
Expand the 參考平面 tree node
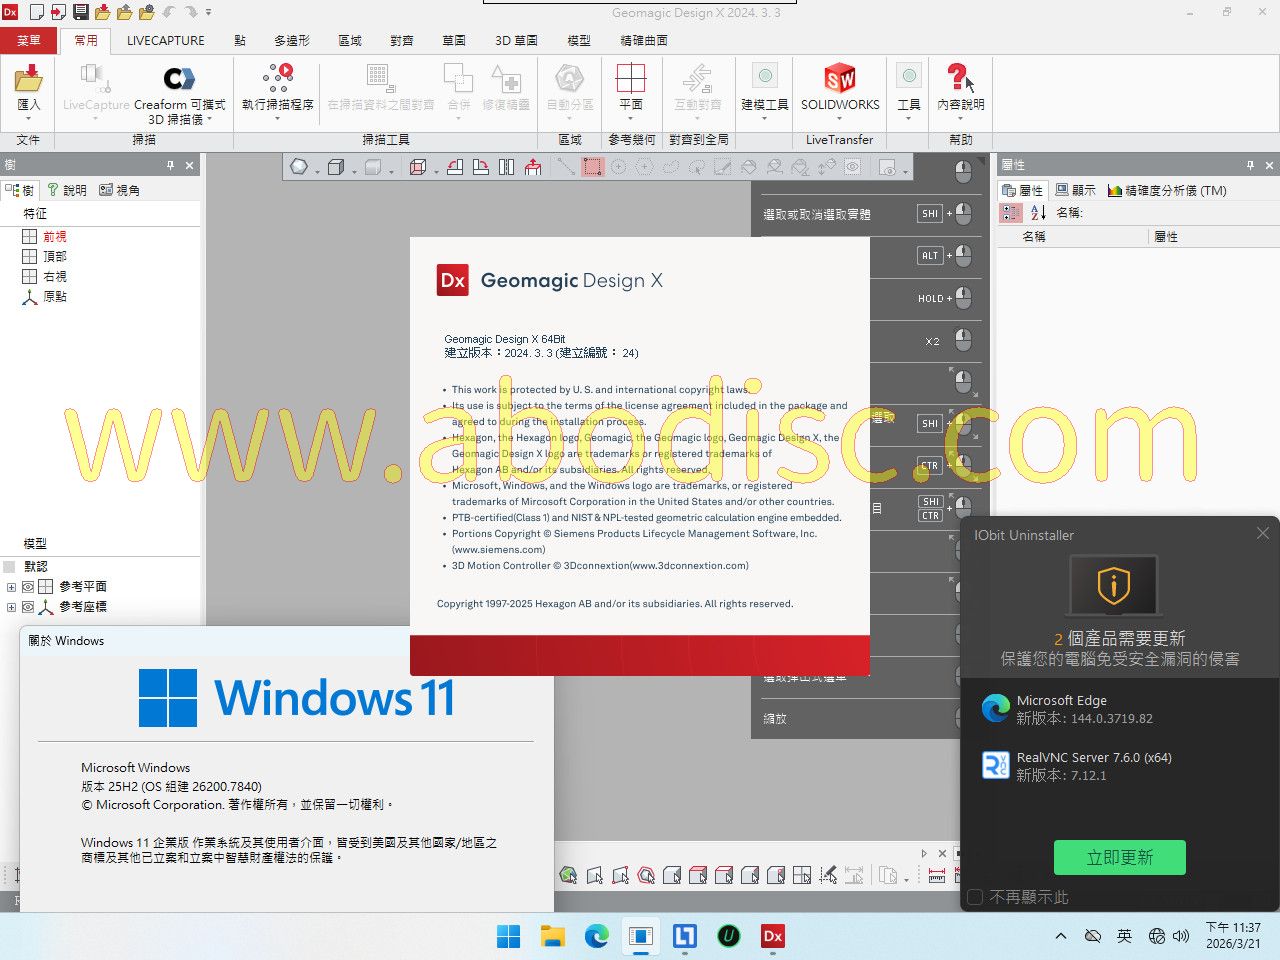point(11,587)
